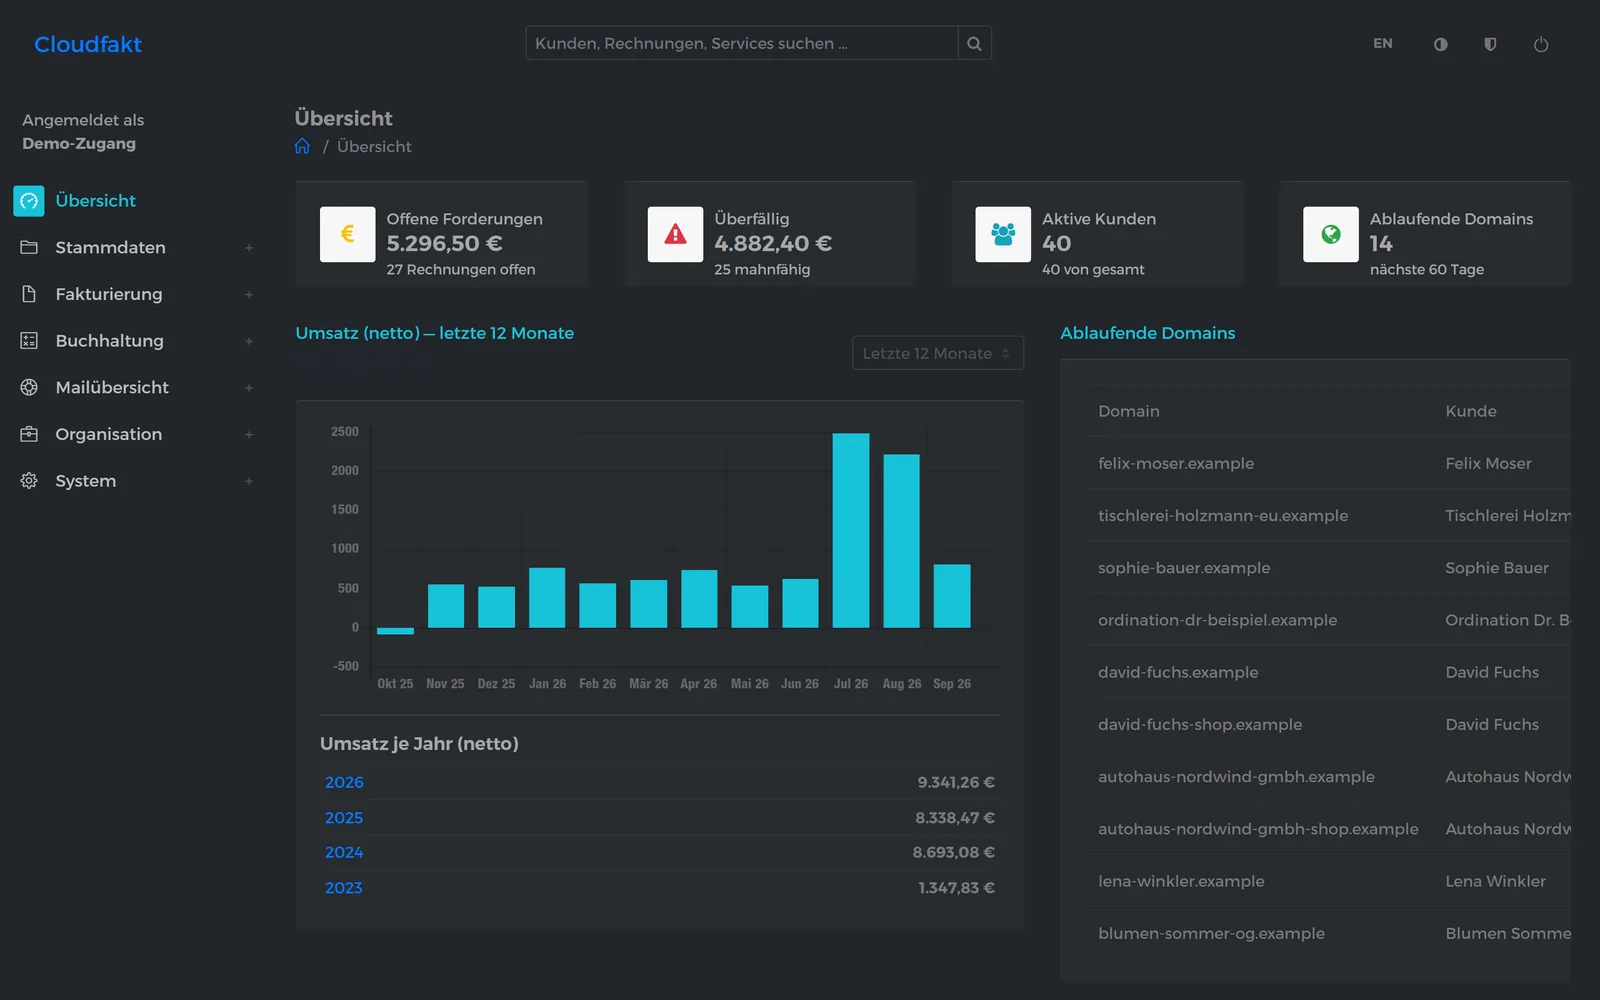This screenshot has height=1000, width=1600.
Task: Expand System submenu with plus
Action: click(249, 481)
